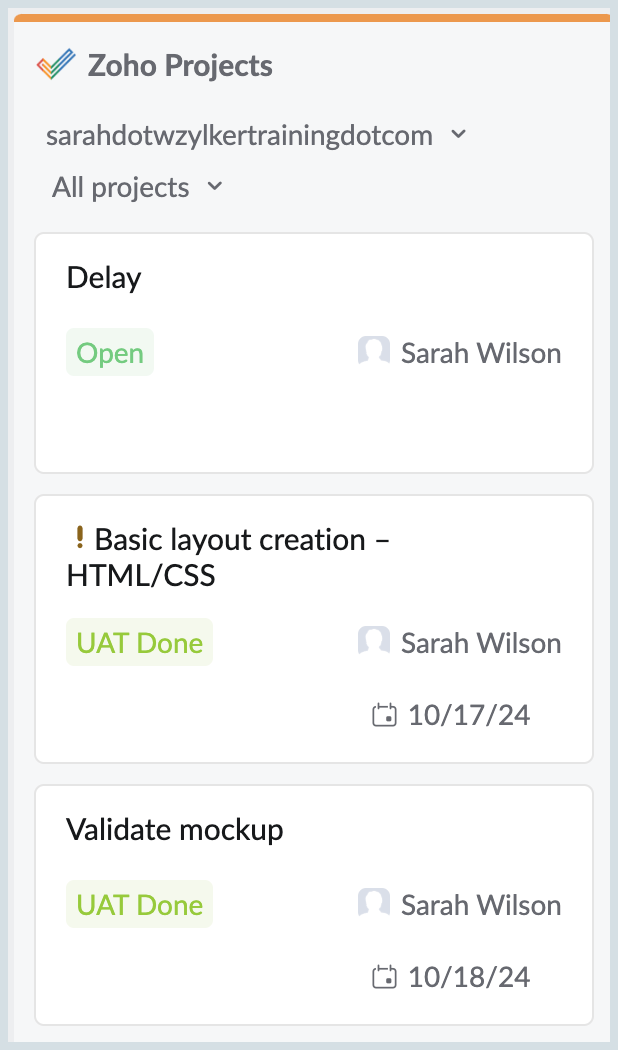Open the Validate mockup task
618x1050 pixels.
tap(175, 829)
